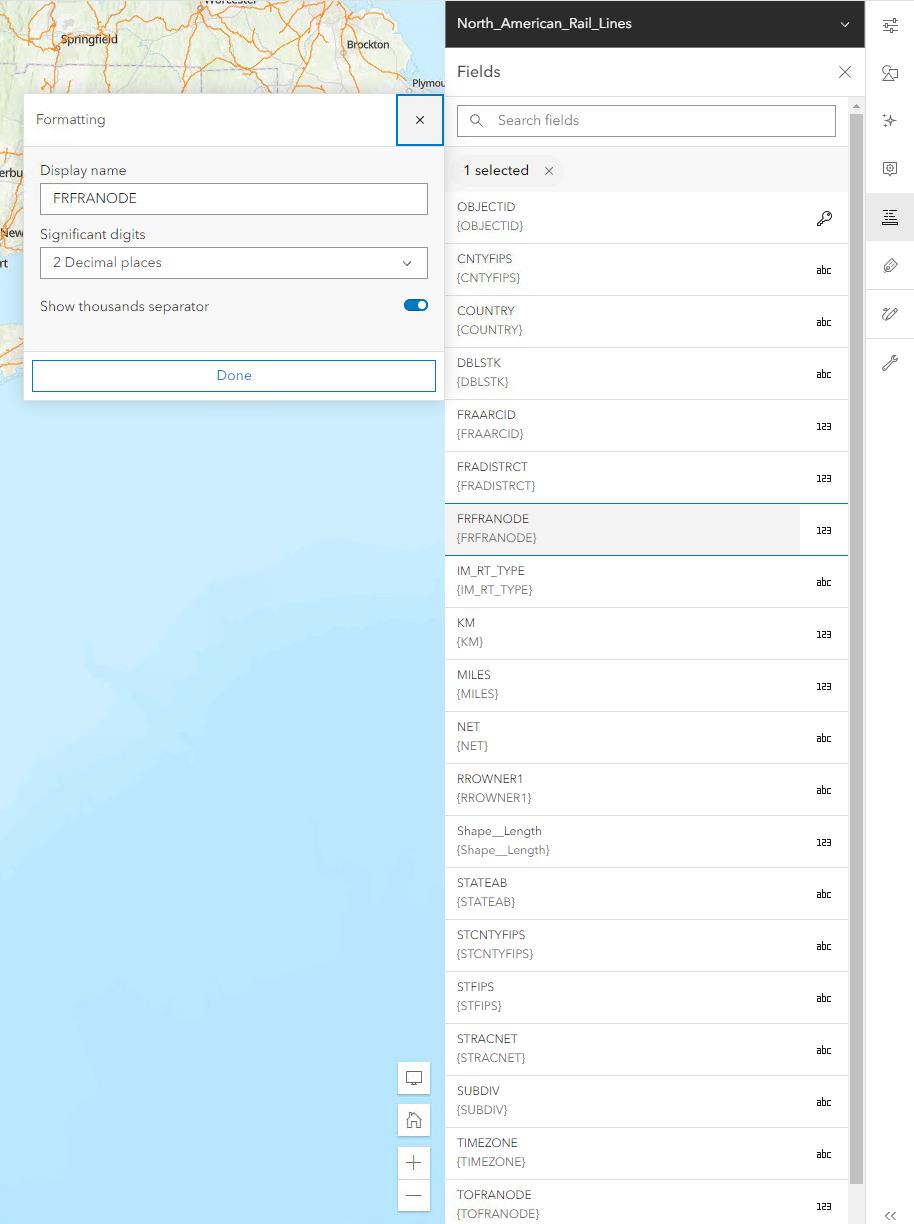
Task: Click the Search fields input box
Action: tap(646, 120)
